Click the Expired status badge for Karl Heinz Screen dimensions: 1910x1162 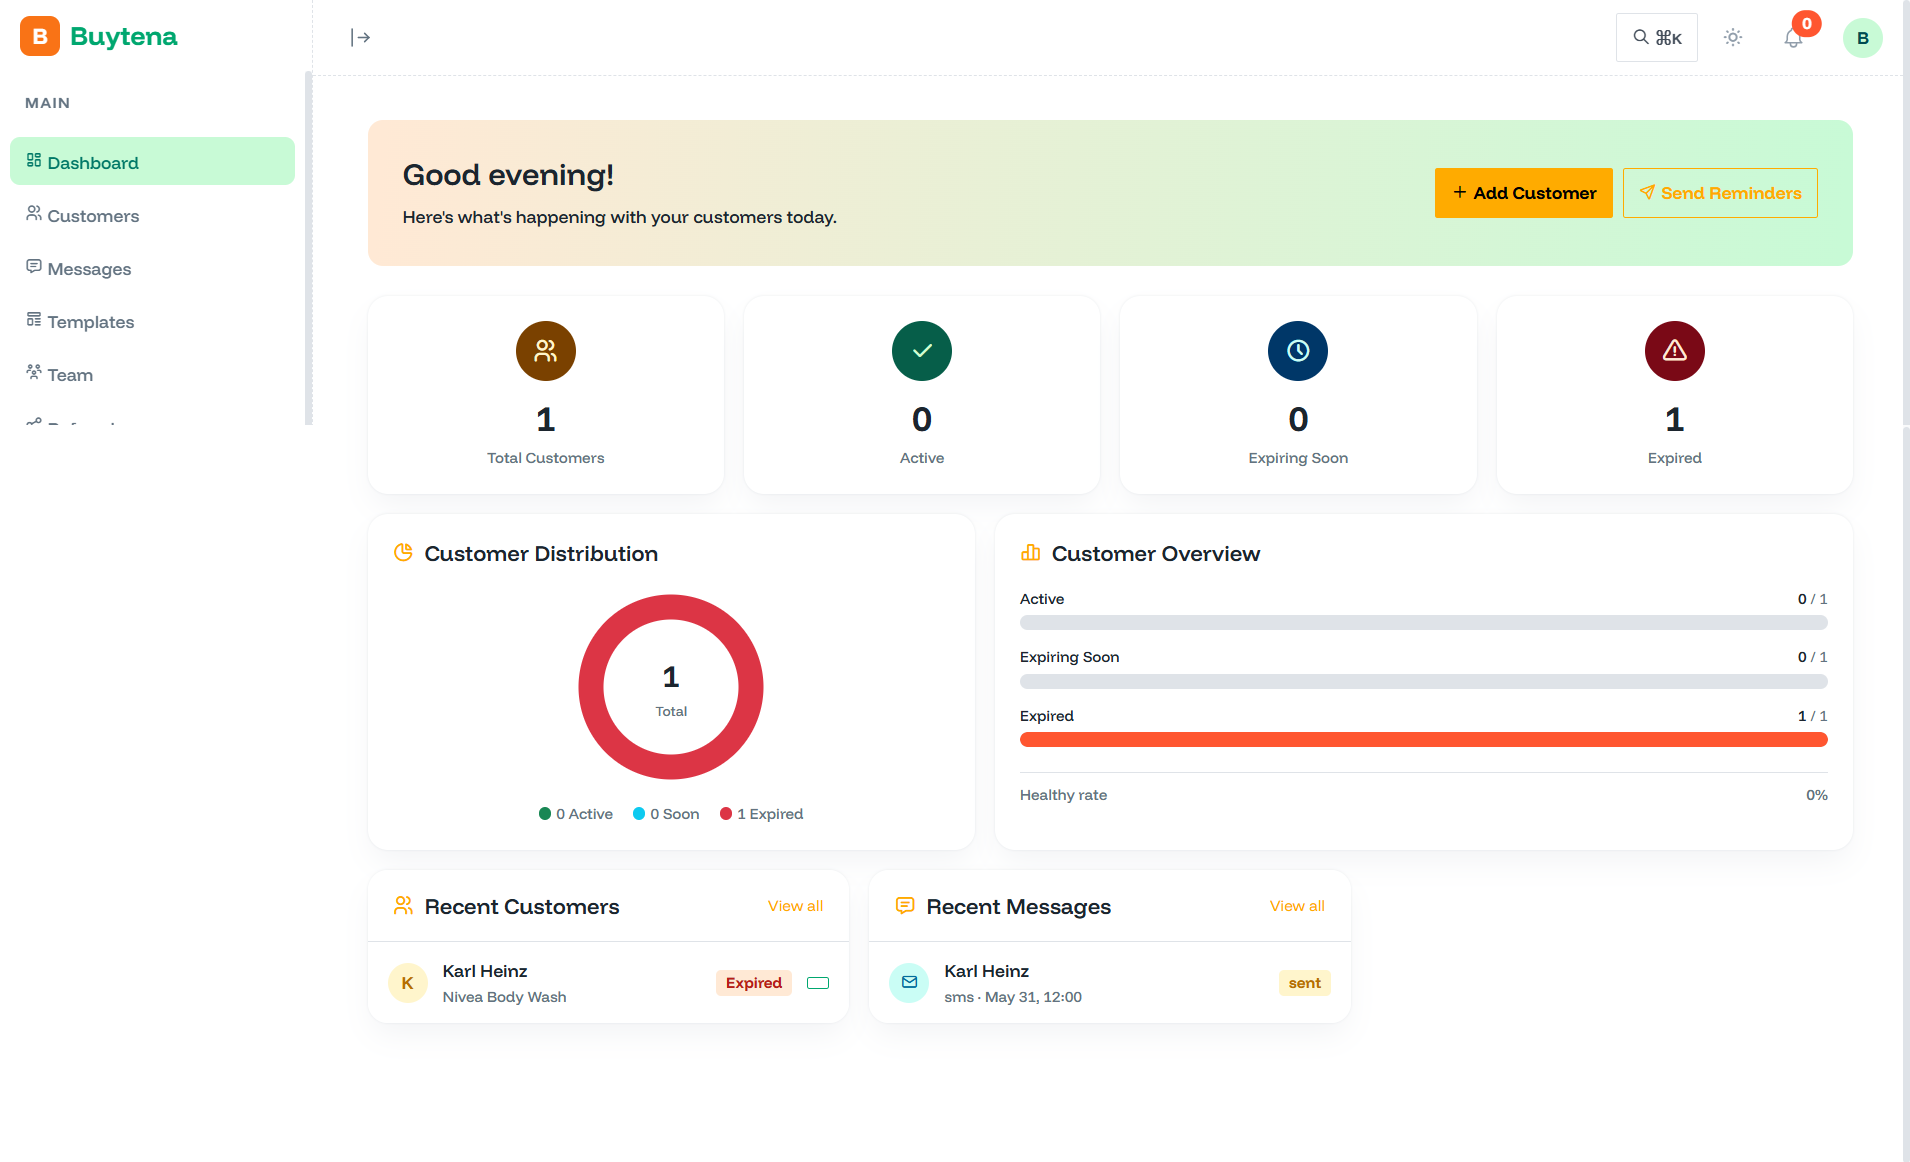(754, 983)
